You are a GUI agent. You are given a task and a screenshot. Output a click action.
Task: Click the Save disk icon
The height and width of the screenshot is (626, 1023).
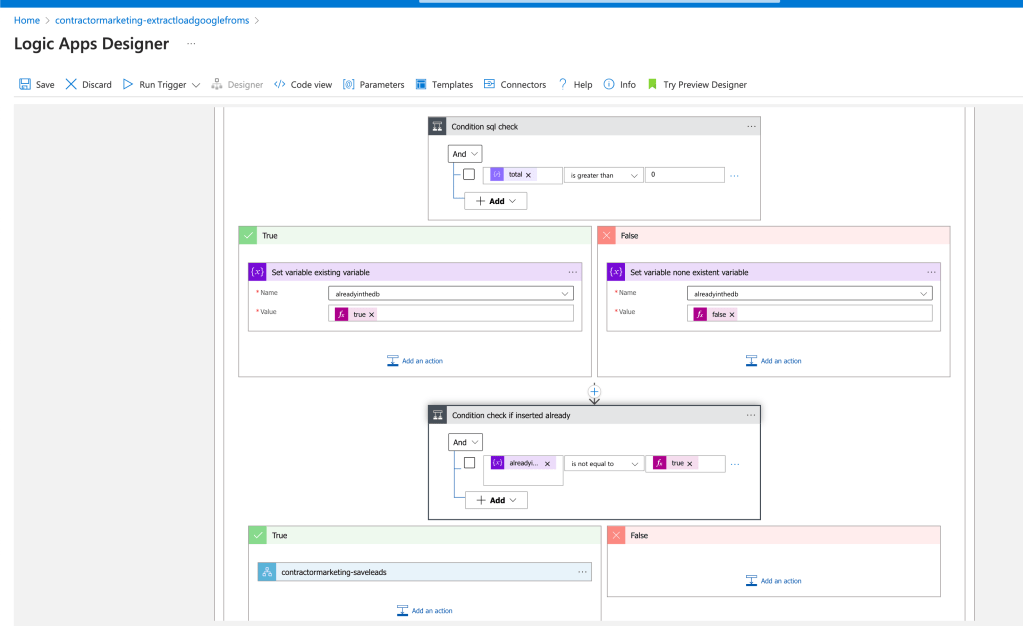(25, 84)
